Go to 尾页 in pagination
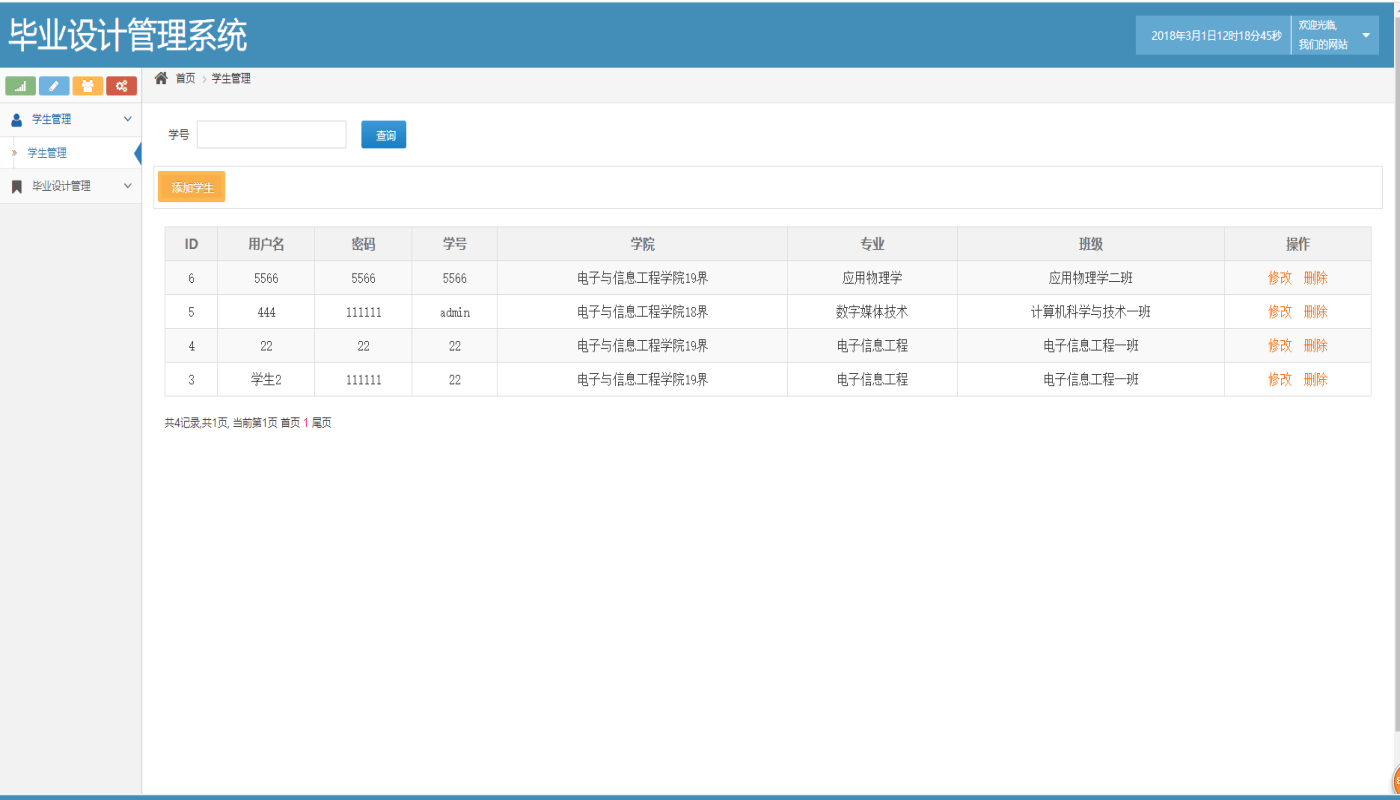Viewport: 1400px width, 800px height. tap(321, 423)
